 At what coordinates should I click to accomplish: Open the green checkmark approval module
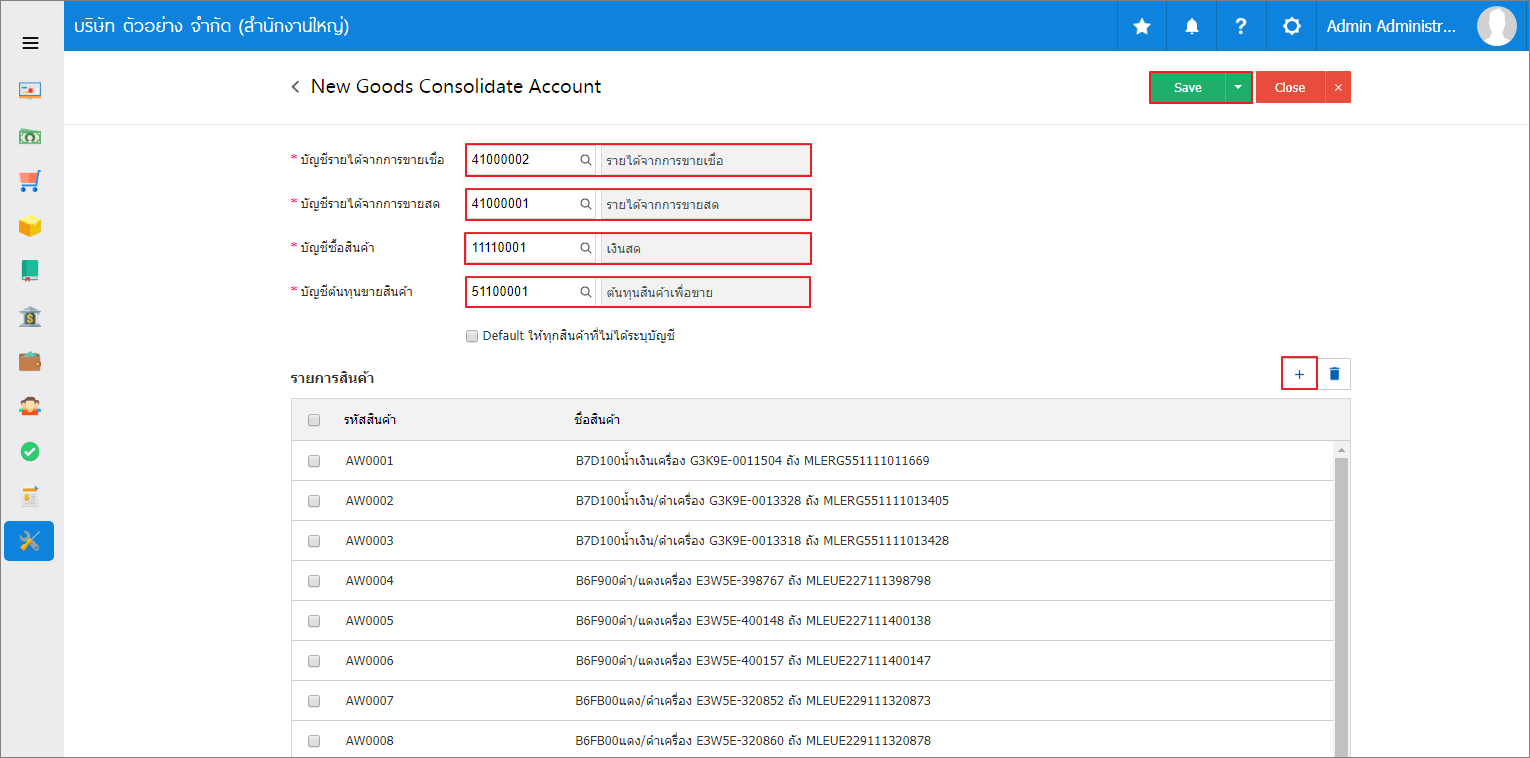29,451
